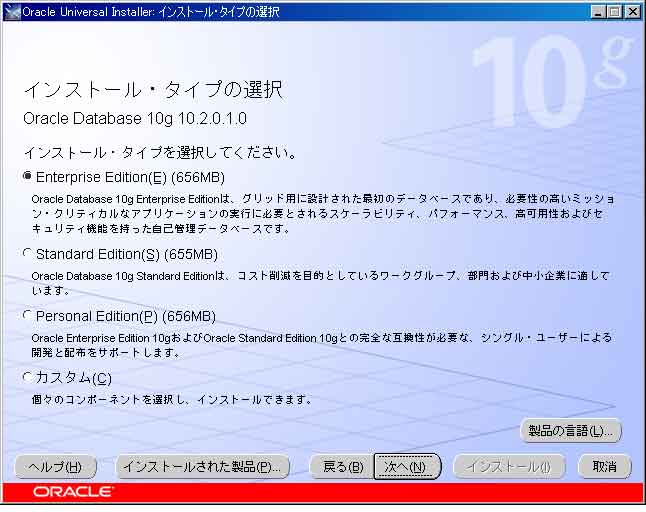The height and width of the screenshot is (512, 646).
Task: Click the ヘルプ(H) help button
Action: [56, 467]
